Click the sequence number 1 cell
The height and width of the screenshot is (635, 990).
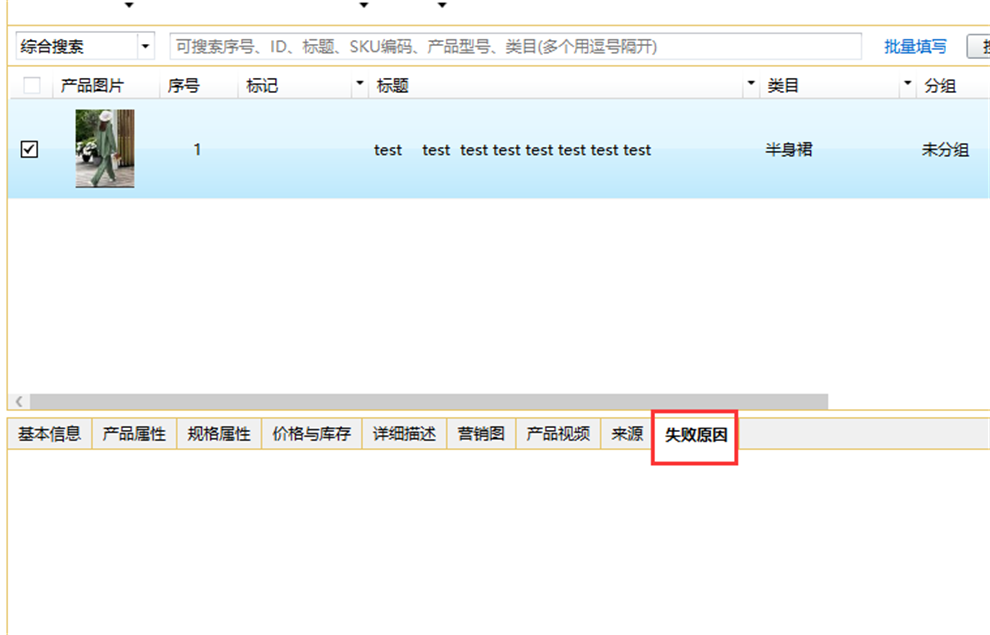tap(197, 150)
